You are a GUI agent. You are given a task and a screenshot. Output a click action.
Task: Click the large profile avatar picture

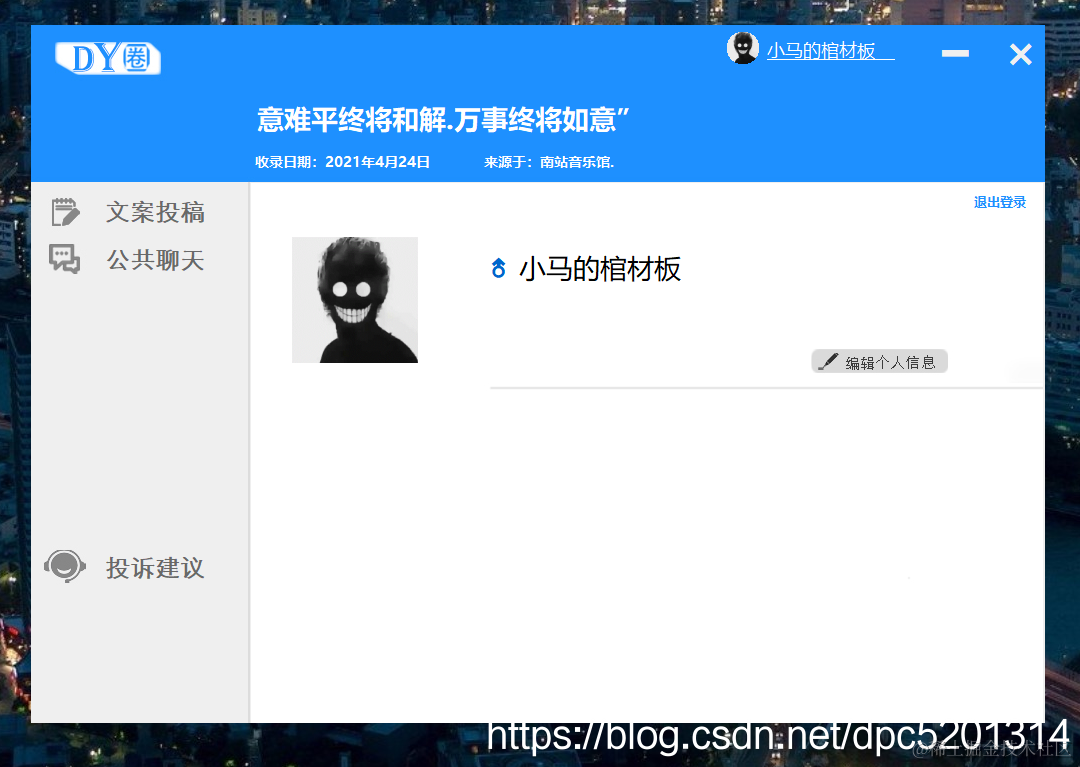coord(354,299)
